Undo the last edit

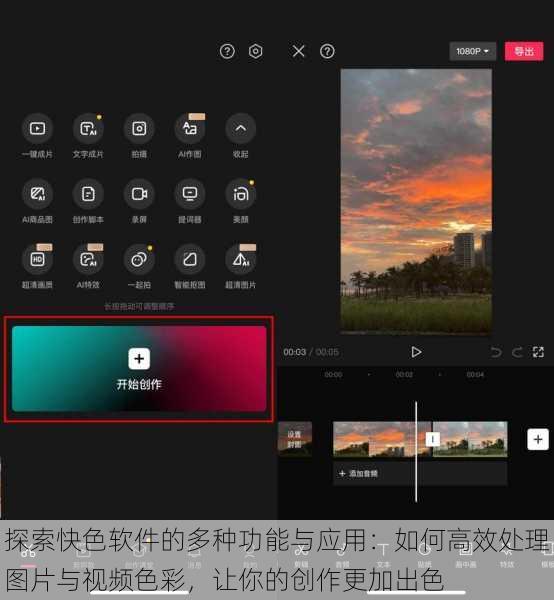point(496,352)
